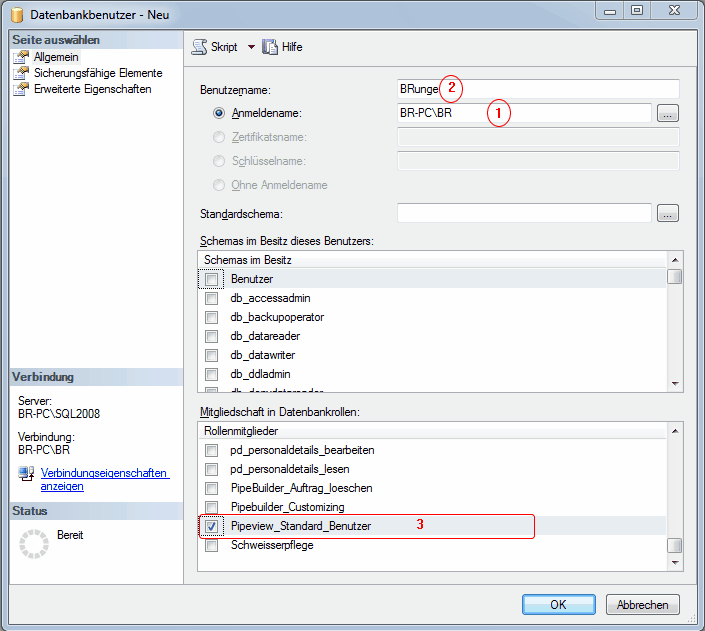Browse for Standardschema with ellipsis button

(668, 213)
